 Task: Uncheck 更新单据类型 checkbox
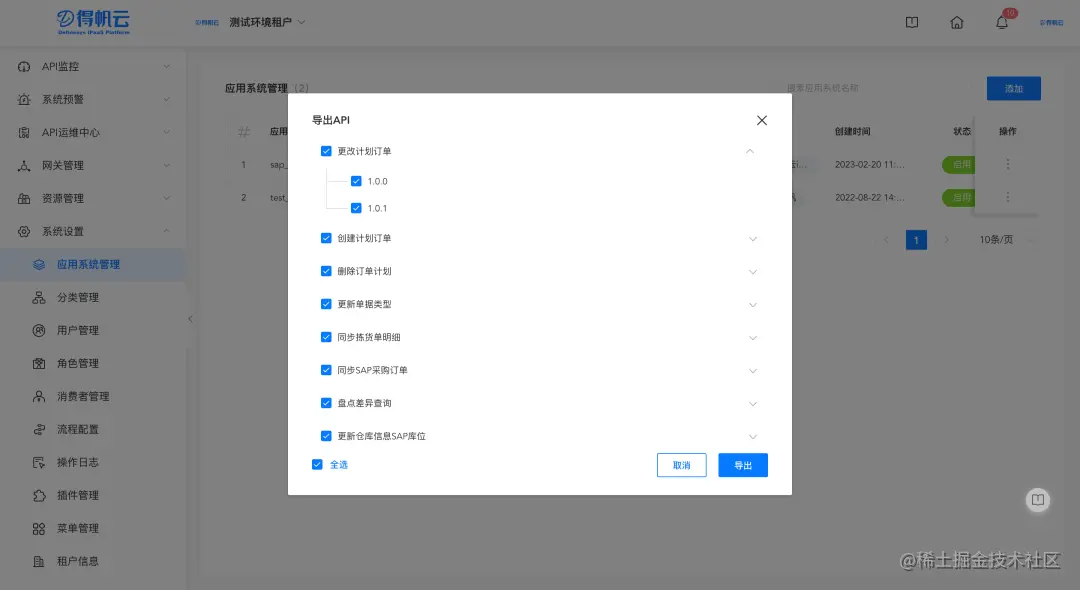[326, 304]
